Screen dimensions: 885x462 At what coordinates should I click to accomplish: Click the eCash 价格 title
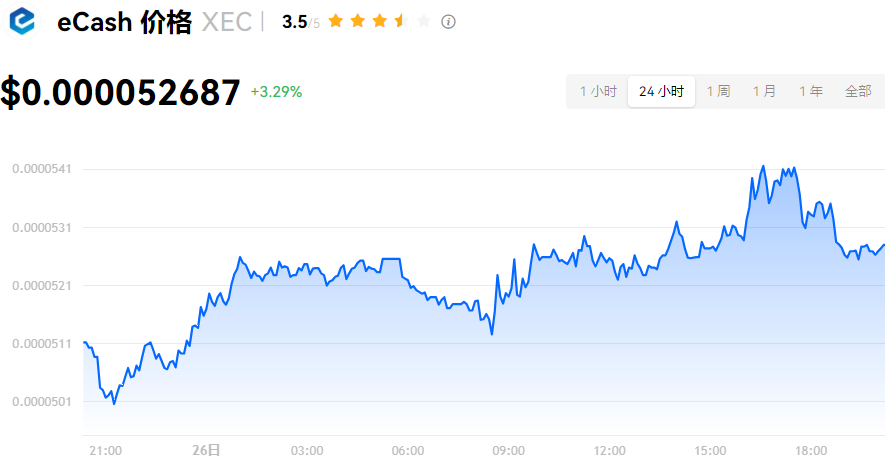pyautogui.click(x=124, y=22)
